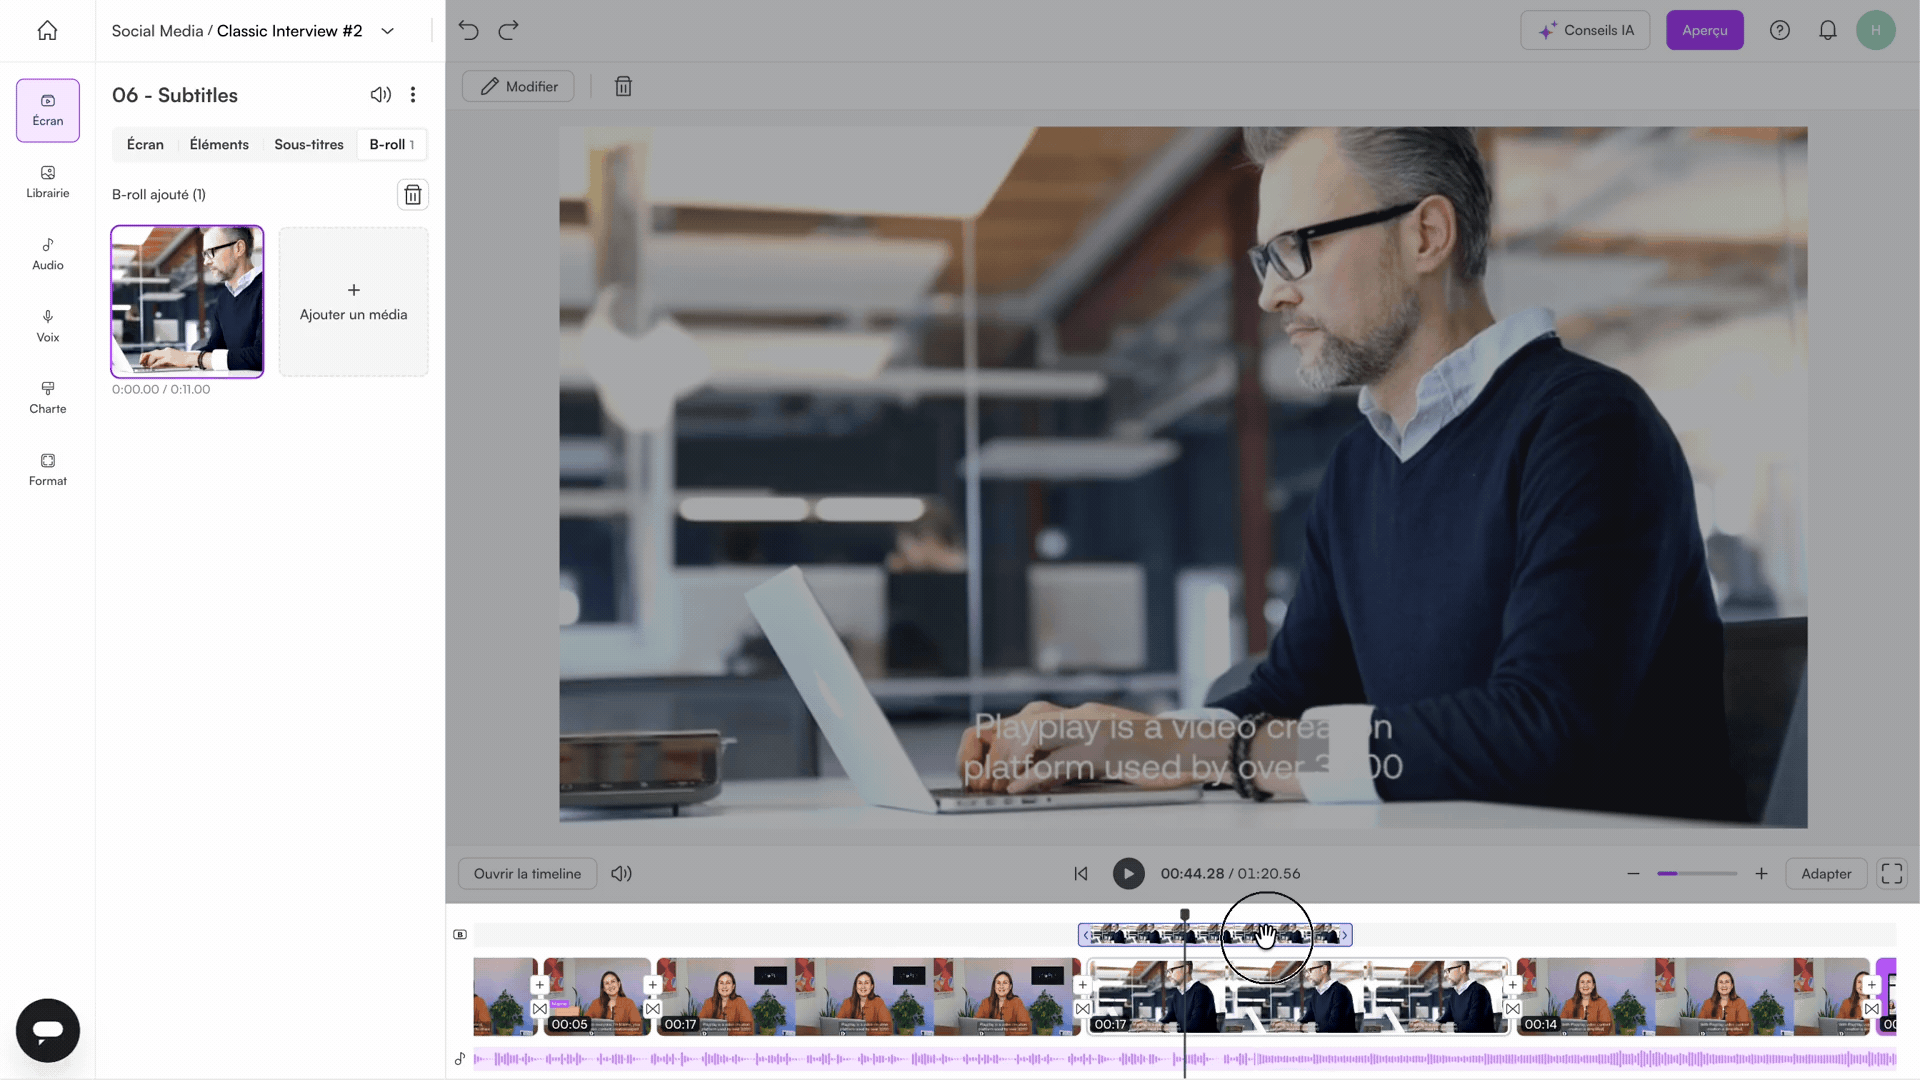Open the Écran sidebar panel
1920x1080 pixels.
(x=48, y=110)
